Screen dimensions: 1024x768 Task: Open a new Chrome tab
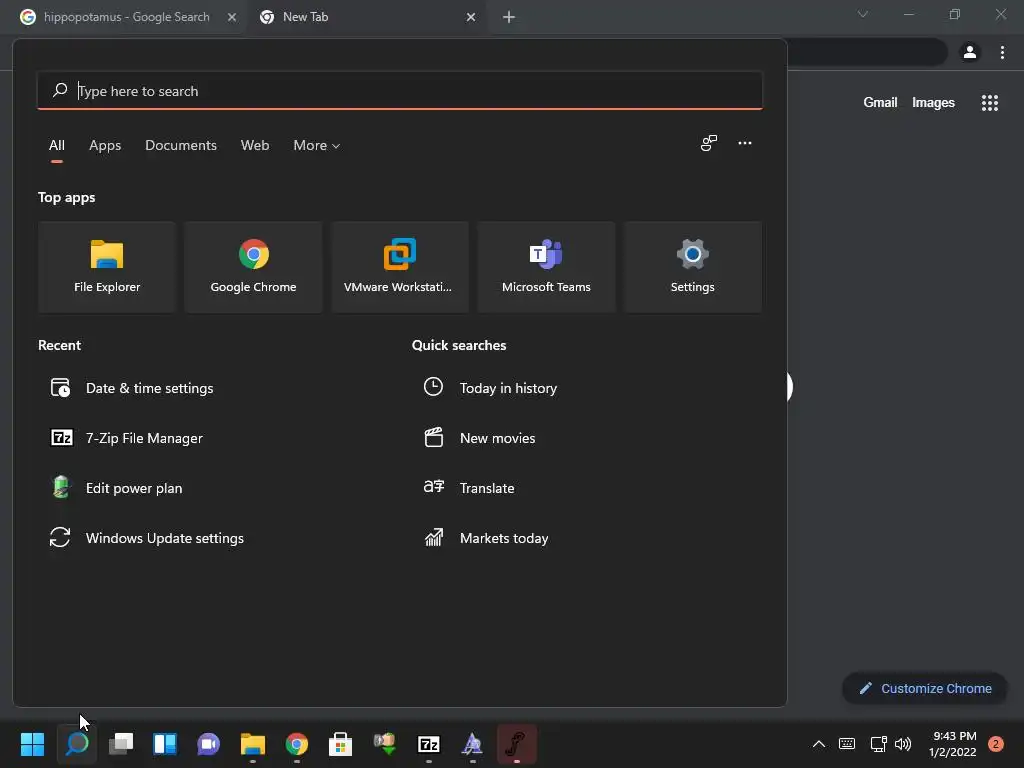(509, 17)
